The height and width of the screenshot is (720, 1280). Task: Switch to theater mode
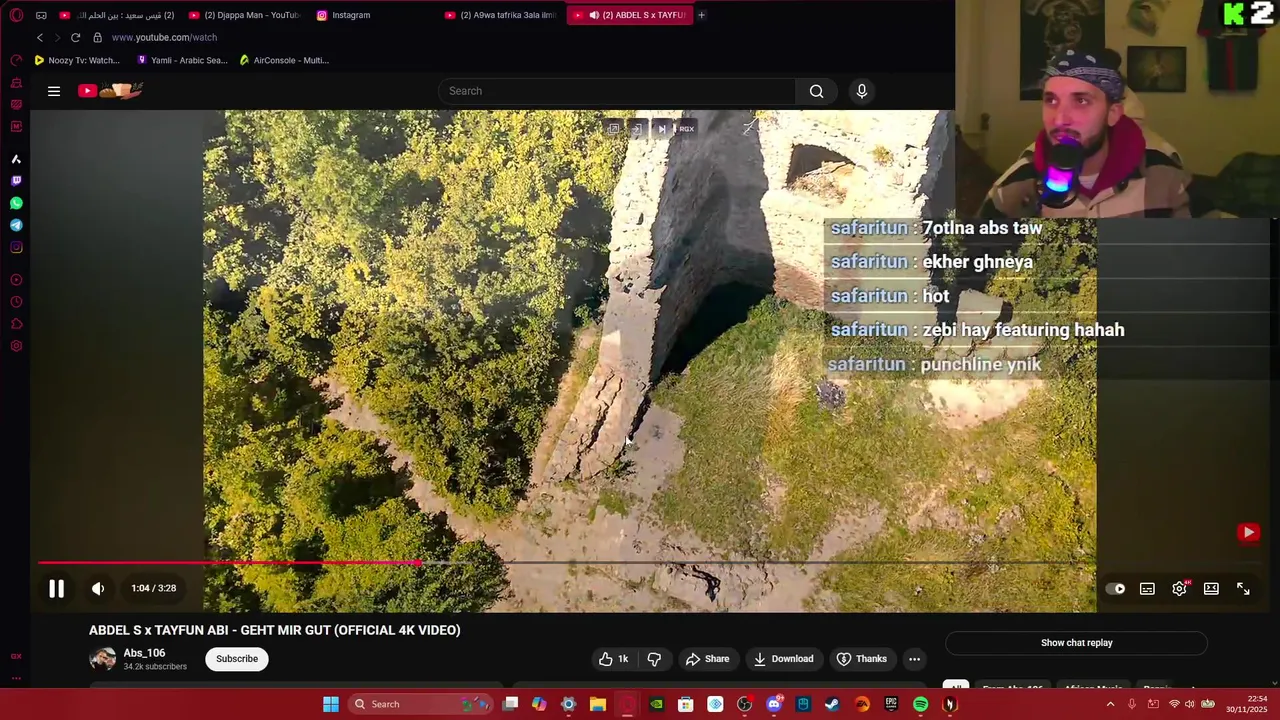1211,589
